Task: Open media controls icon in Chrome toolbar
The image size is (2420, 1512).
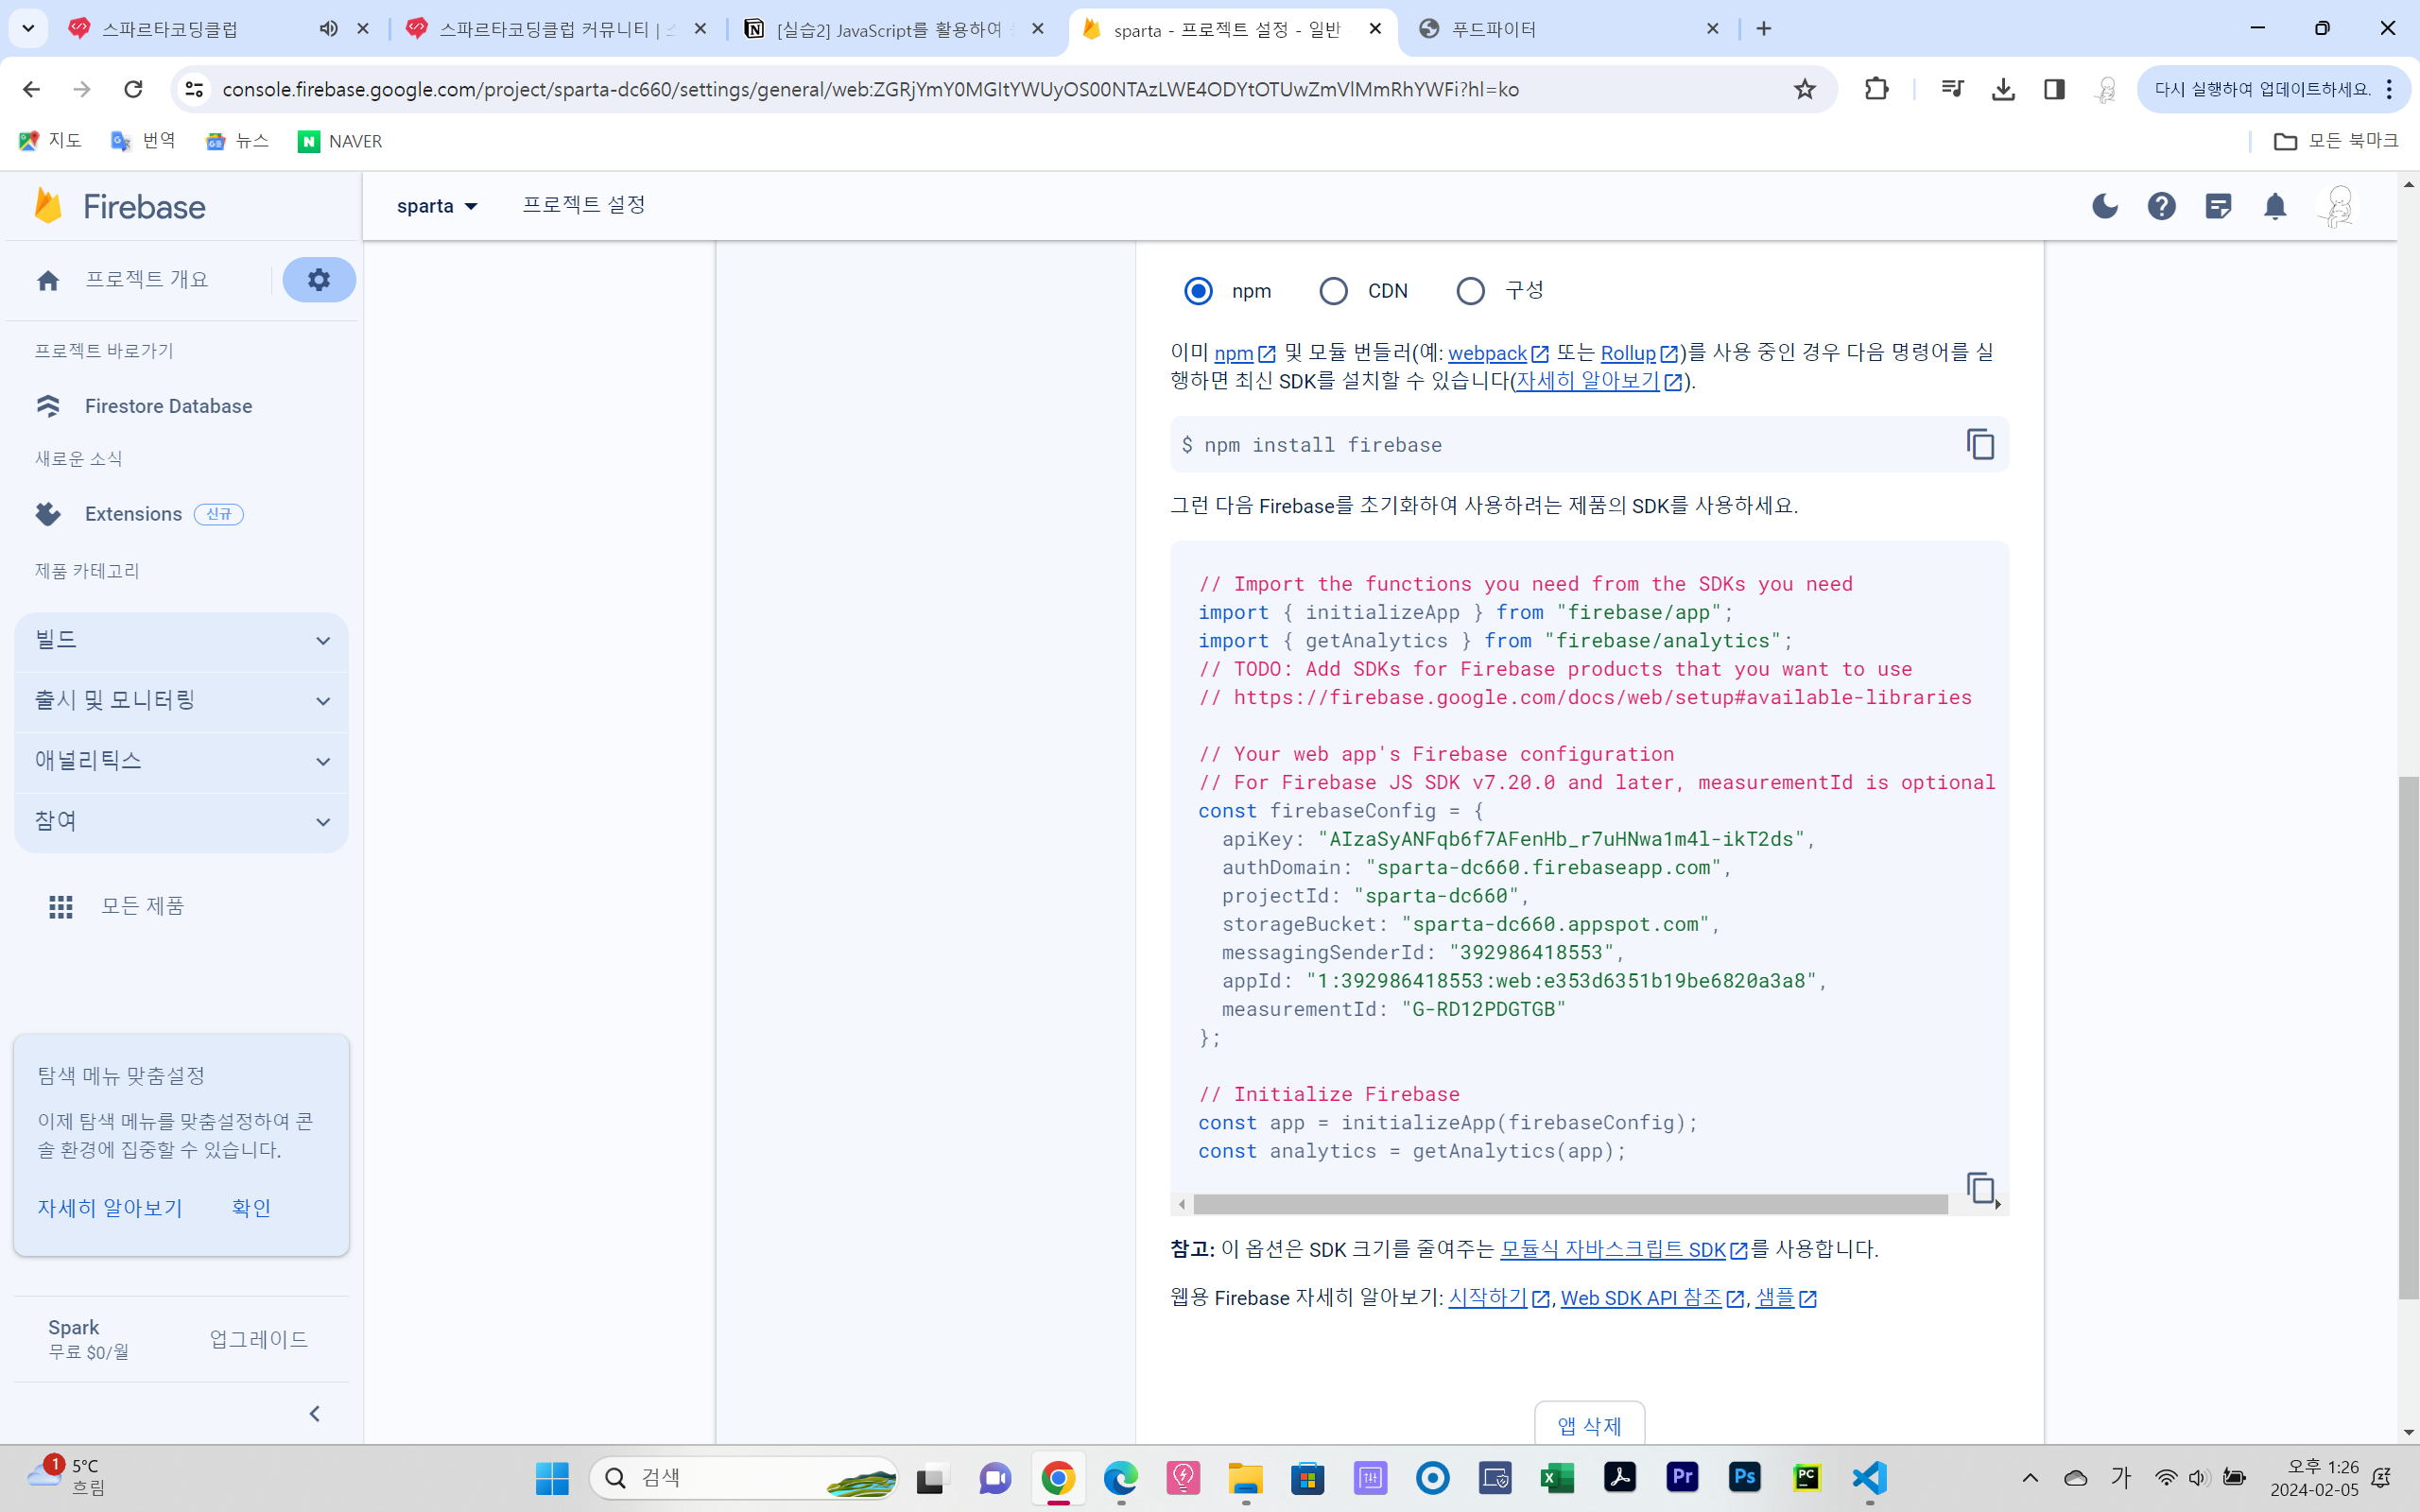Action: (x=1952, y=89)
